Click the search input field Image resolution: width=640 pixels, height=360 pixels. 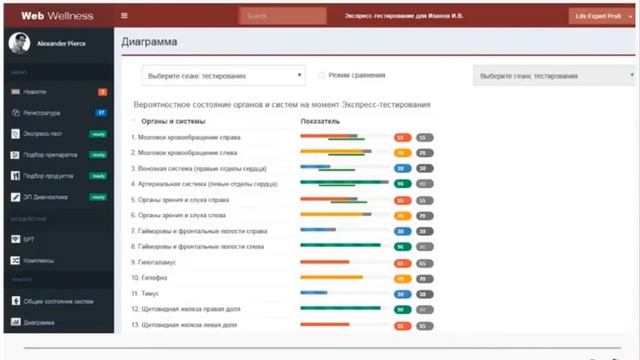pos(282,16)
